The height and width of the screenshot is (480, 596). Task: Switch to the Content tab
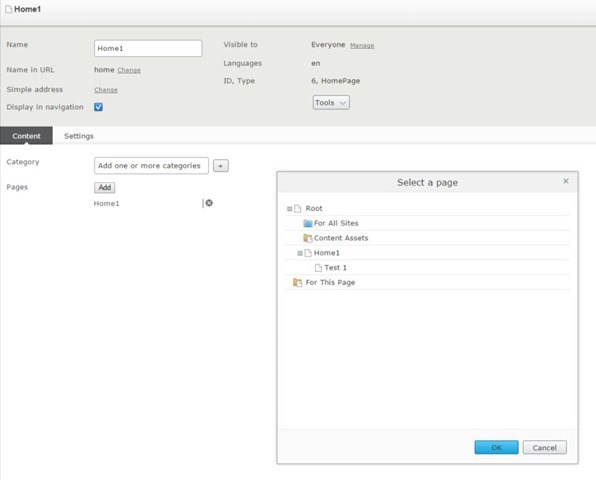point(26,136)
